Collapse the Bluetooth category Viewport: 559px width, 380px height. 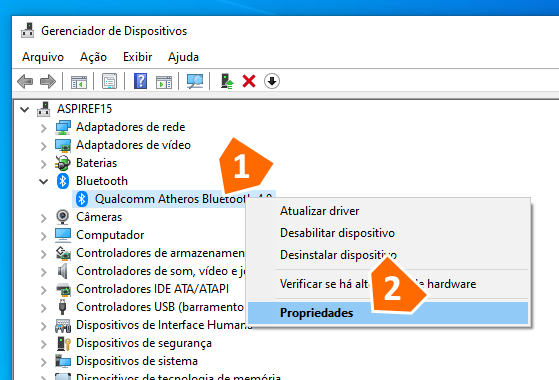click(x=43, y=181)
